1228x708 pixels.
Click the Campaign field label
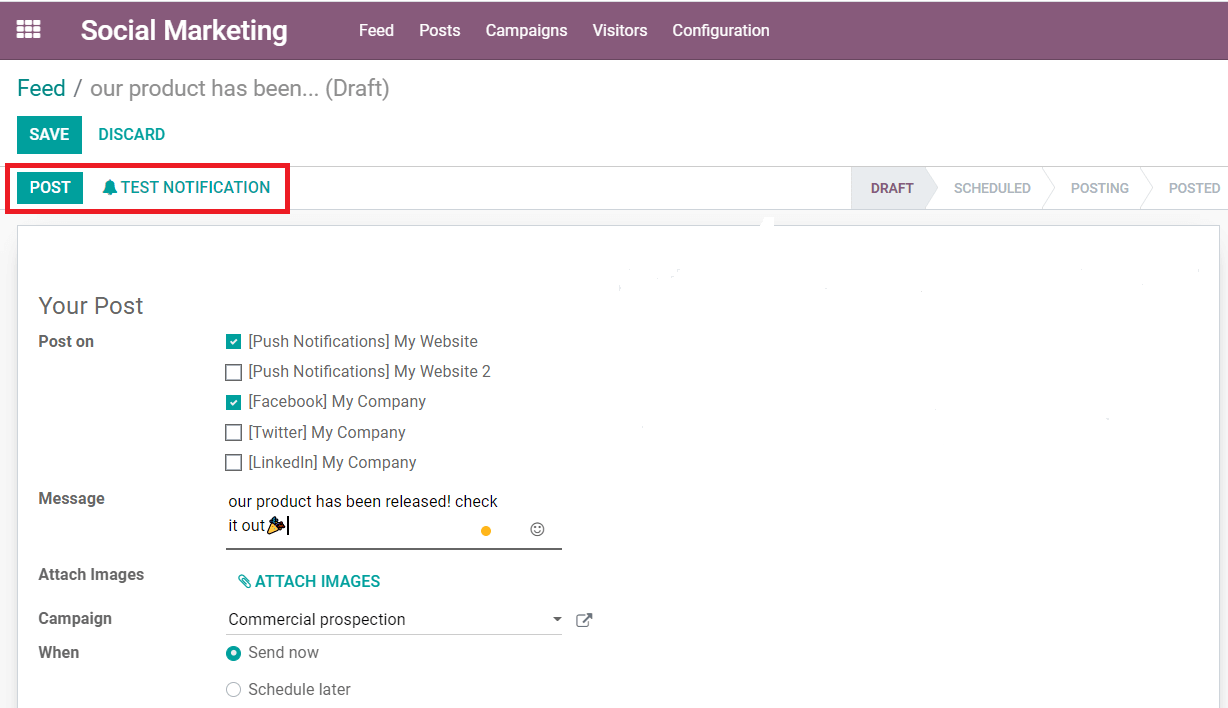point(75,619)
